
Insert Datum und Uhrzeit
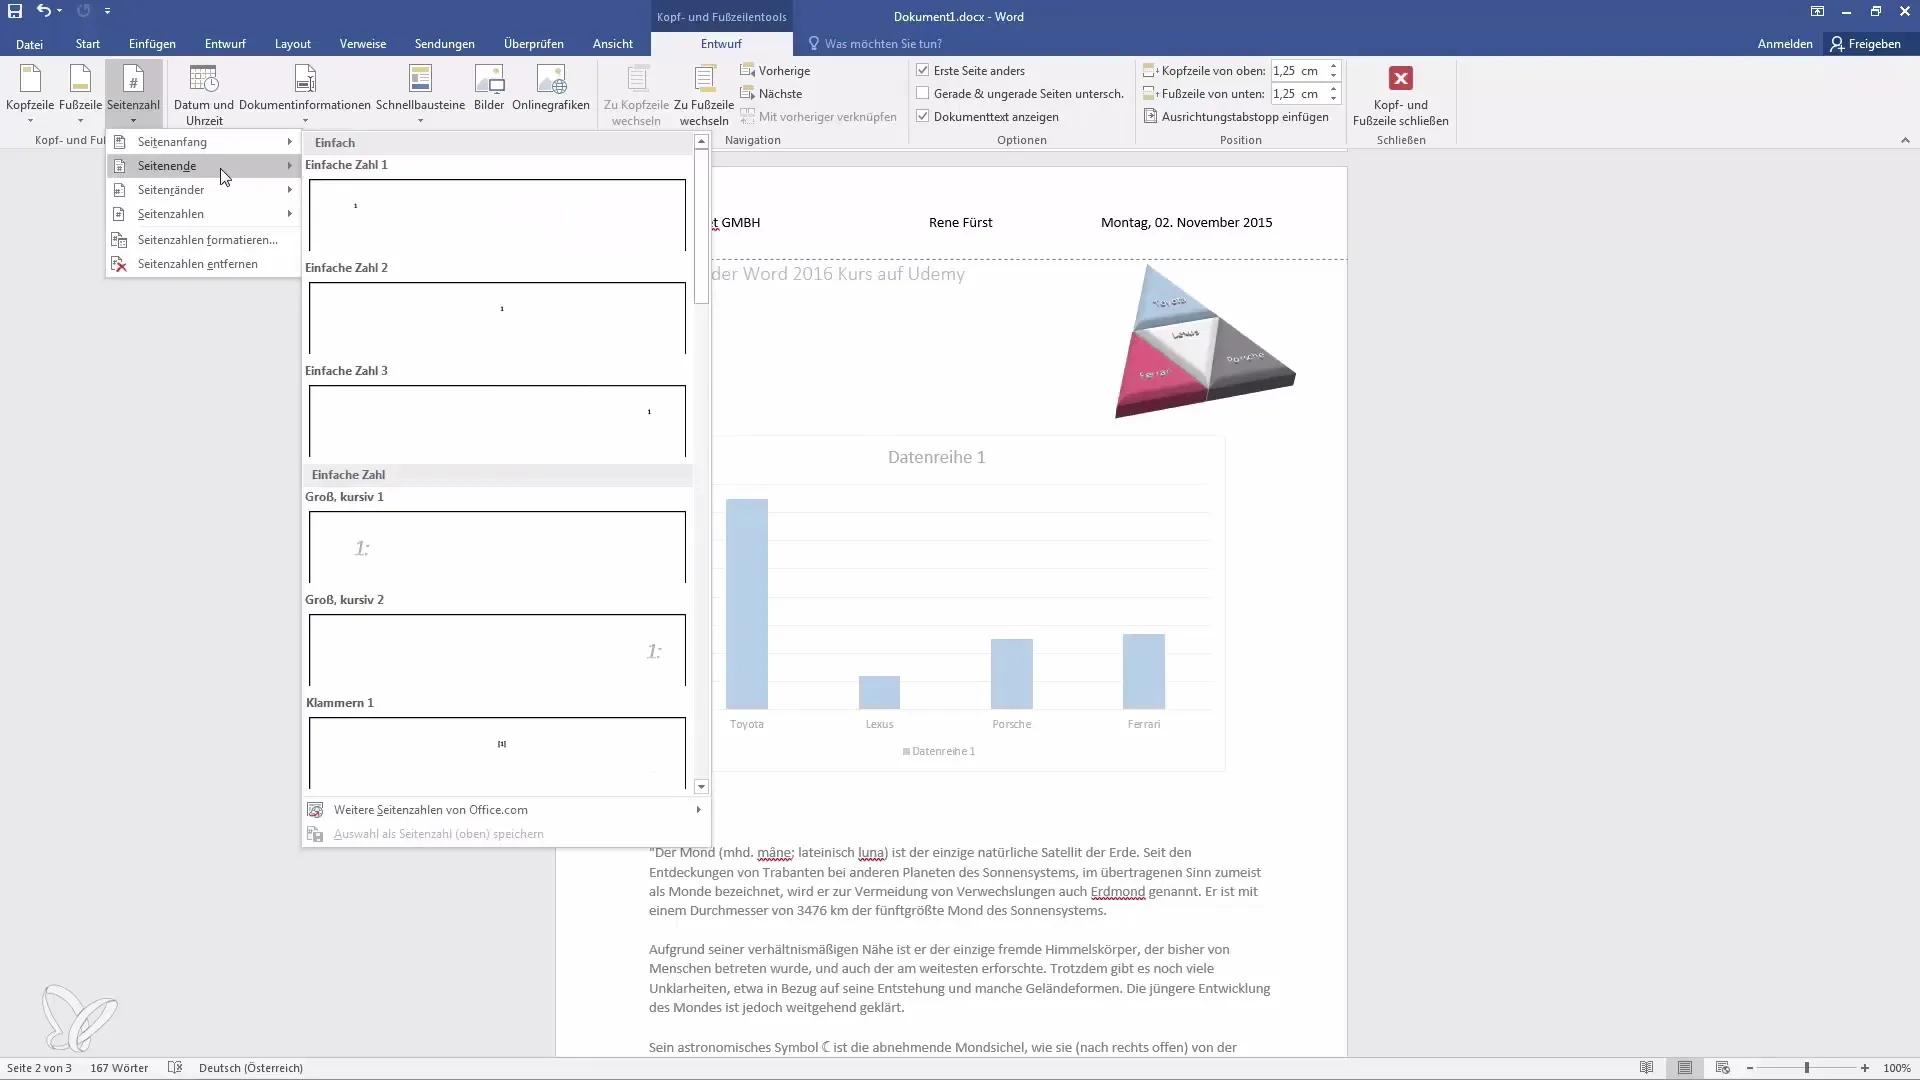point(204,95)
